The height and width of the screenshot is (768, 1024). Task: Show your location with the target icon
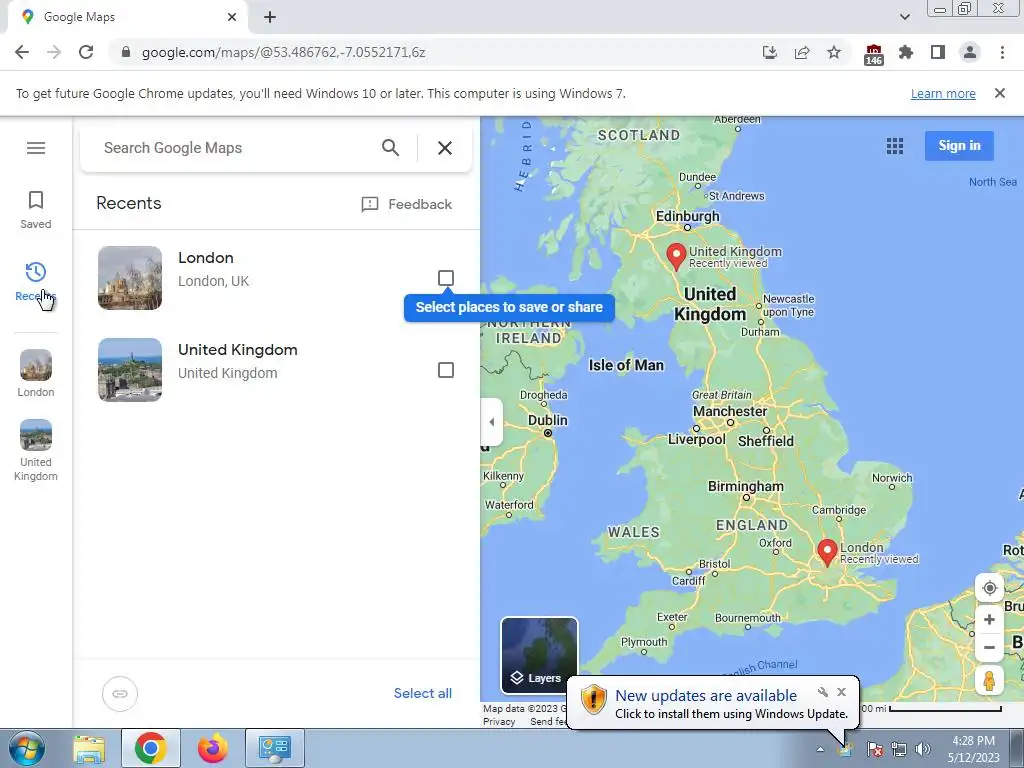(x=989, y=588)
